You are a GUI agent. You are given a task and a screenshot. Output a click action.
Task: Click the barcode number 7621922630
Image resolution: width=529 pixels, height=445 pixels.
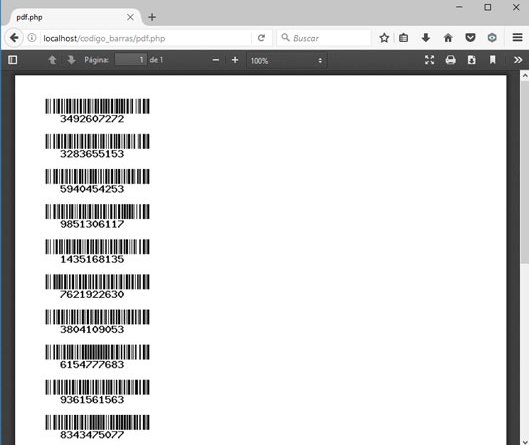coord(92,294)
